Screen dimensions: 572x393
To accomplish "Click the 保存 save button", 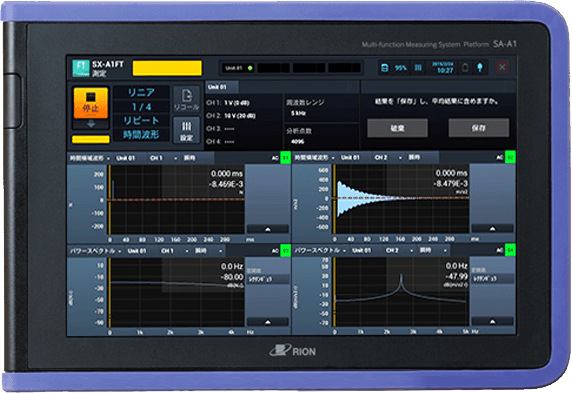I will point(479,128).
